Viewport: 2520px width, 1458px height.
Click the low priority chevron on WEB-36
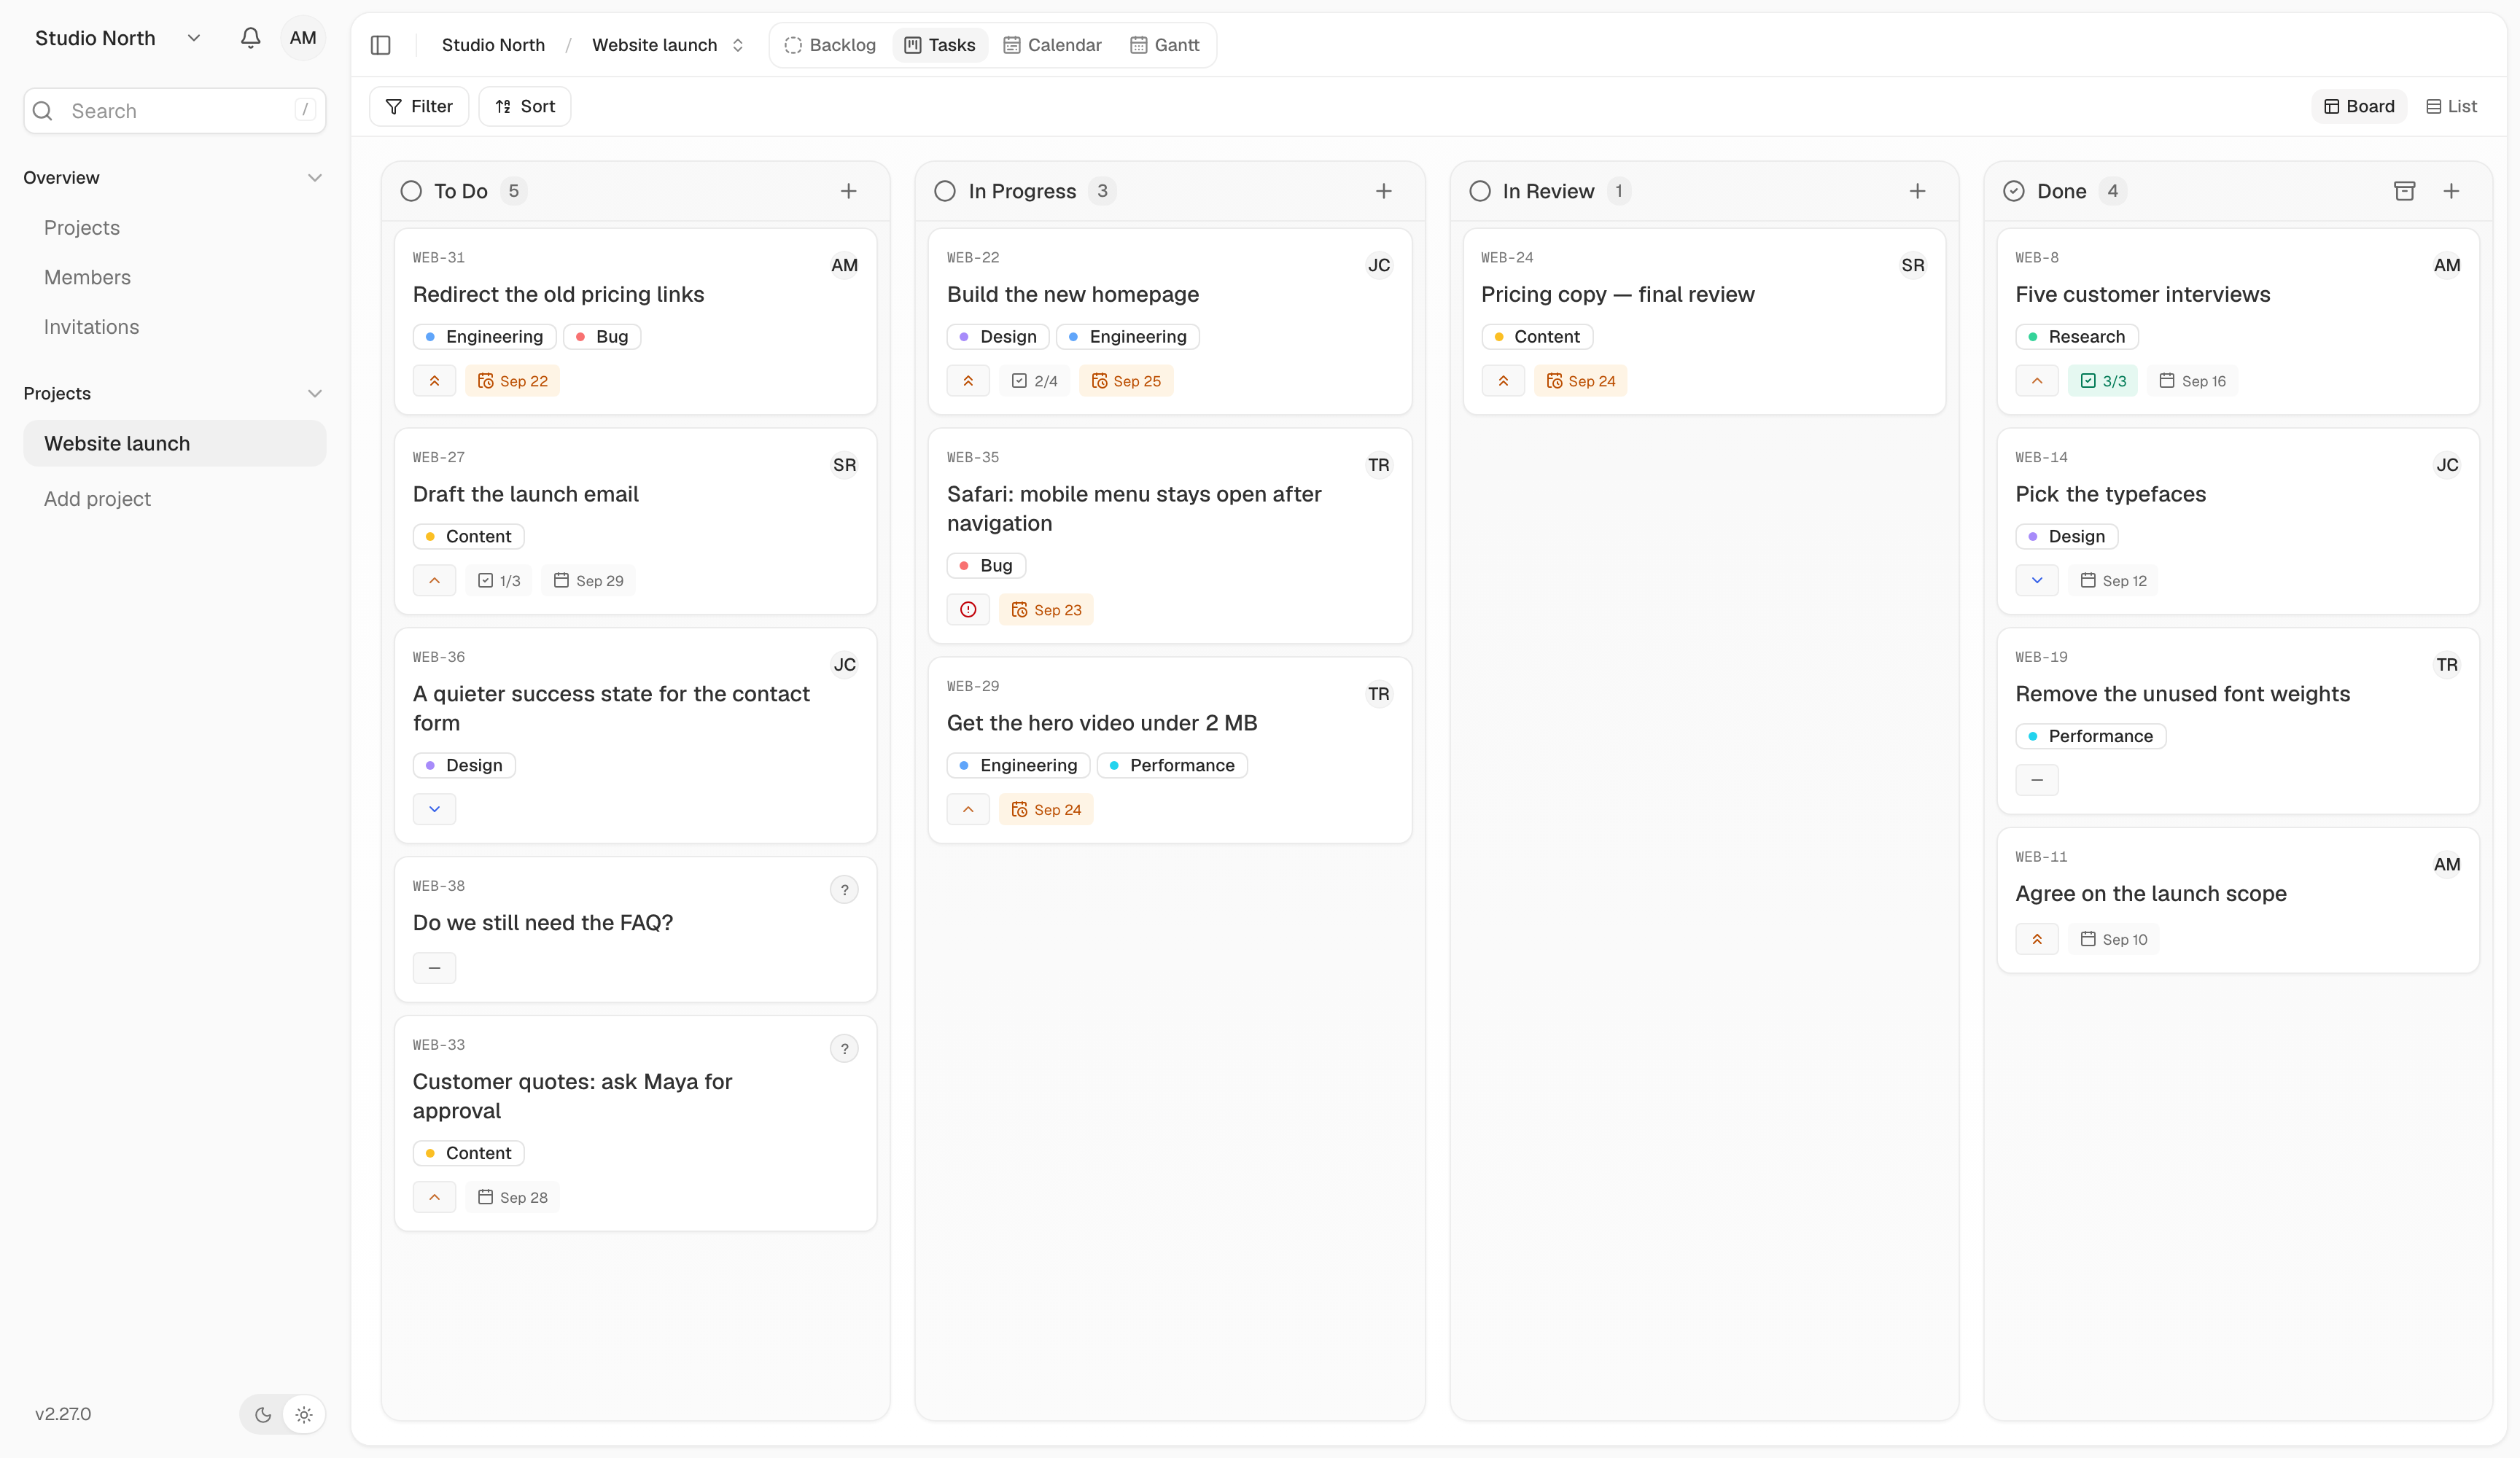coord(434,809)
